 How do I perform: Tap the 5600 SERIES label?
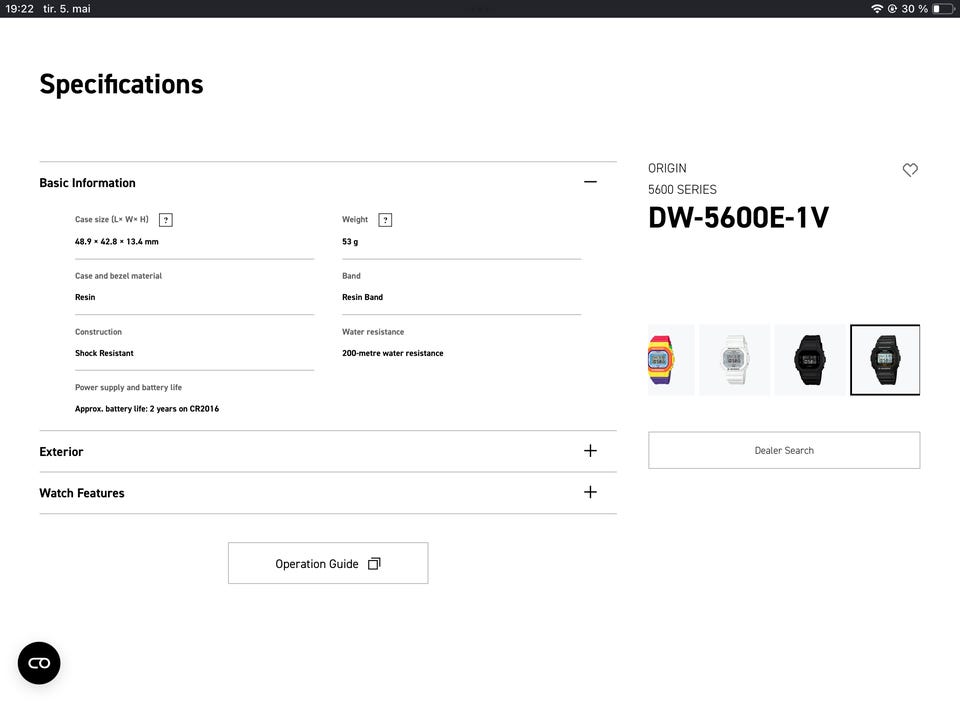point(682,190)
